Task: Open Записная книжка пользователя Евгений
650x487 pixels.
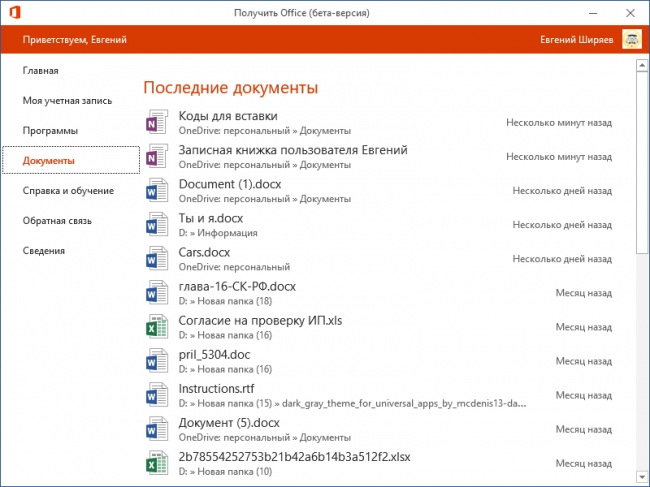Action: click(x=293, y=150)
